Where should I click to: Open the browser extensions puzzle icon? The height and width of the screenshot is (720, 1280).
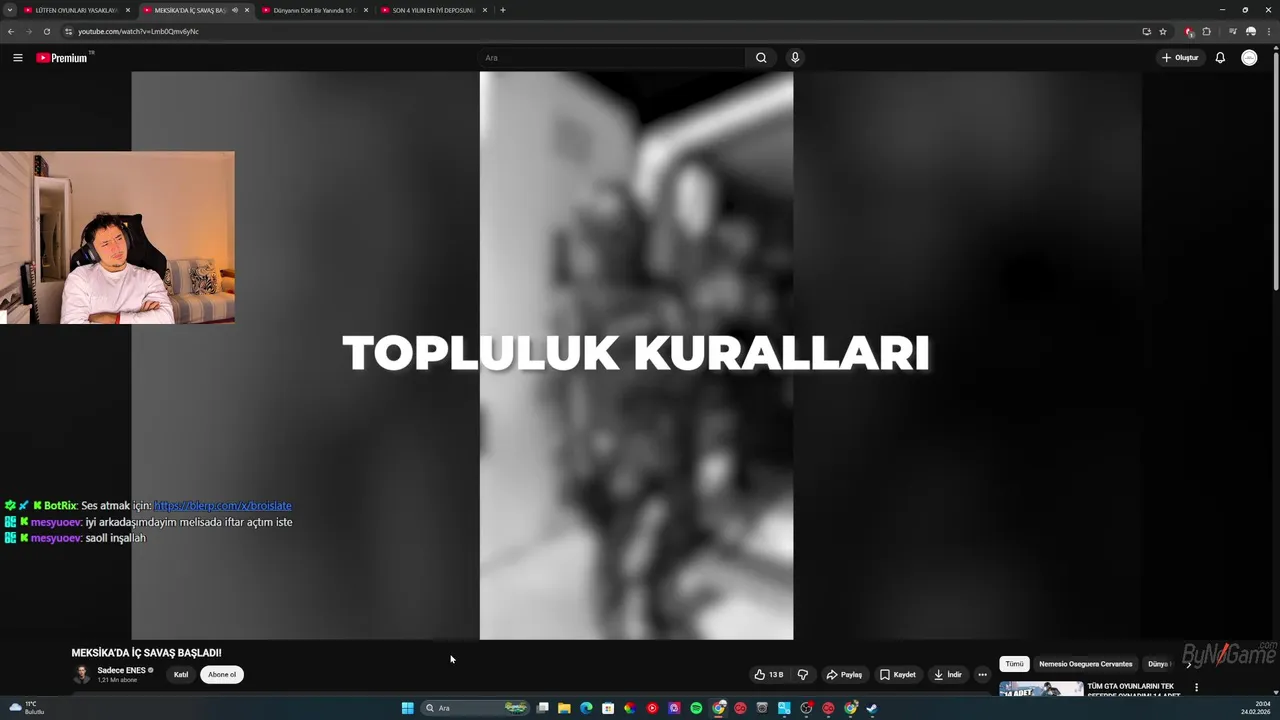point(1206,31)
